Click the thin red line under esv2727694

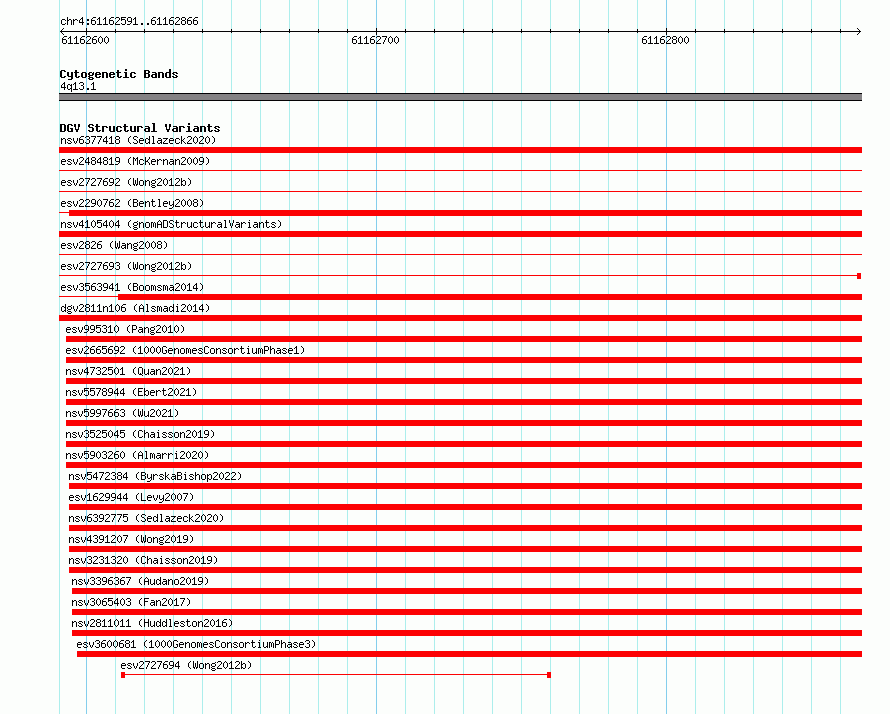point(336,675)
